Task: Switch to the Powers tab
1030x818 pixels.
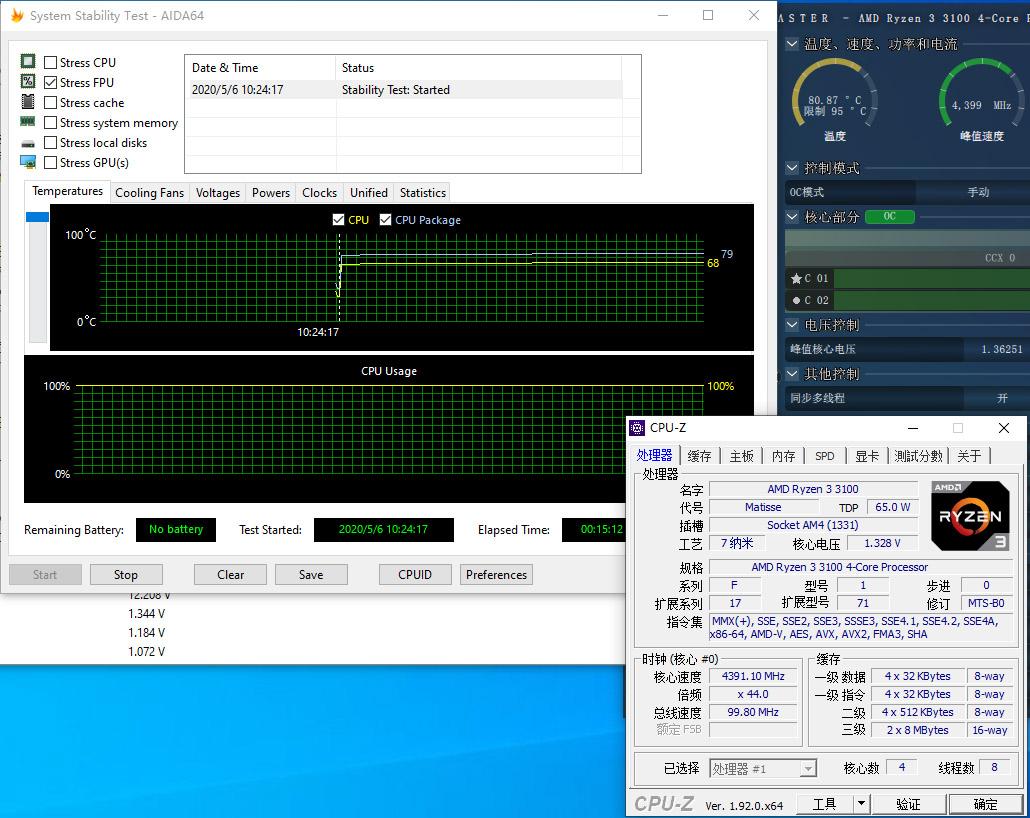Action: [x=271, y=193]
